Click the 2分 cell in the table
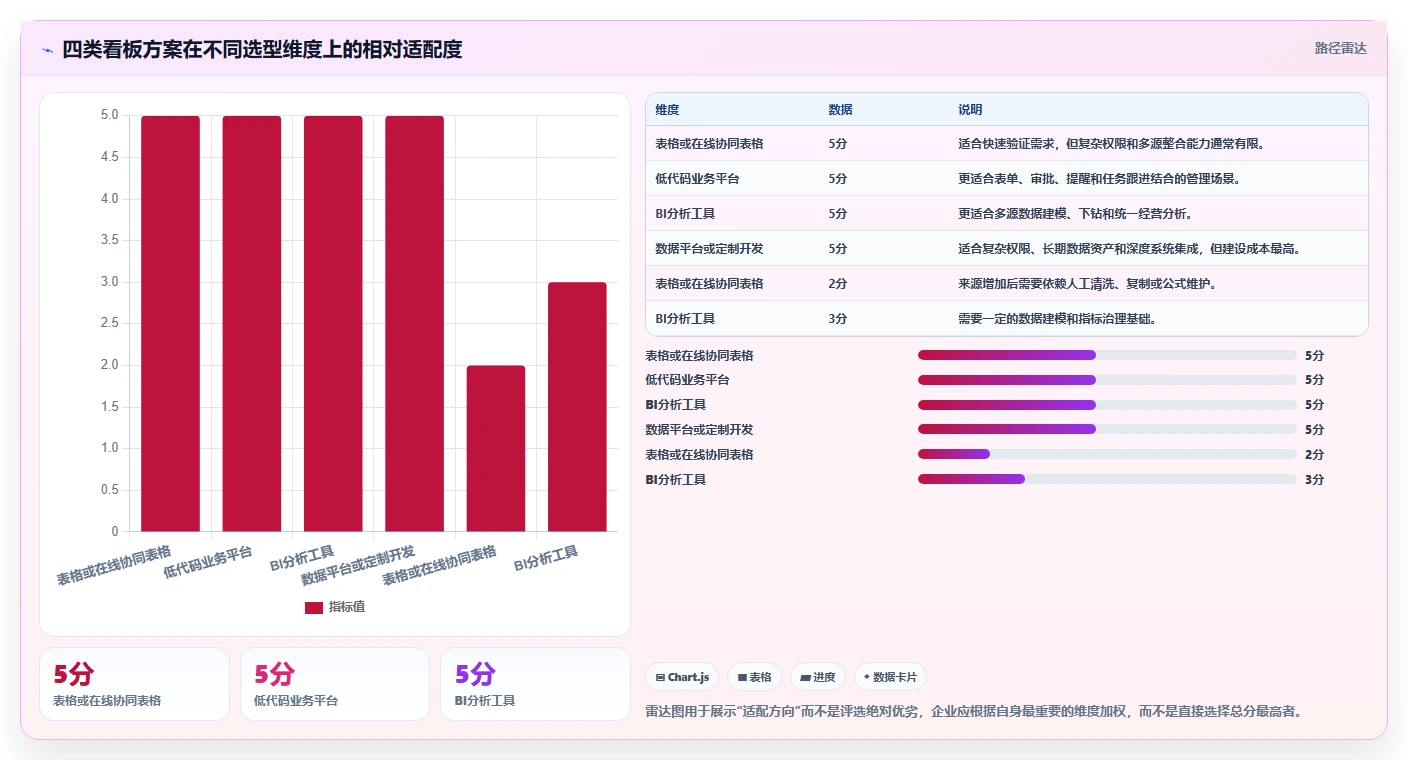Screen dimensions: 1408x760 (838, 284)
